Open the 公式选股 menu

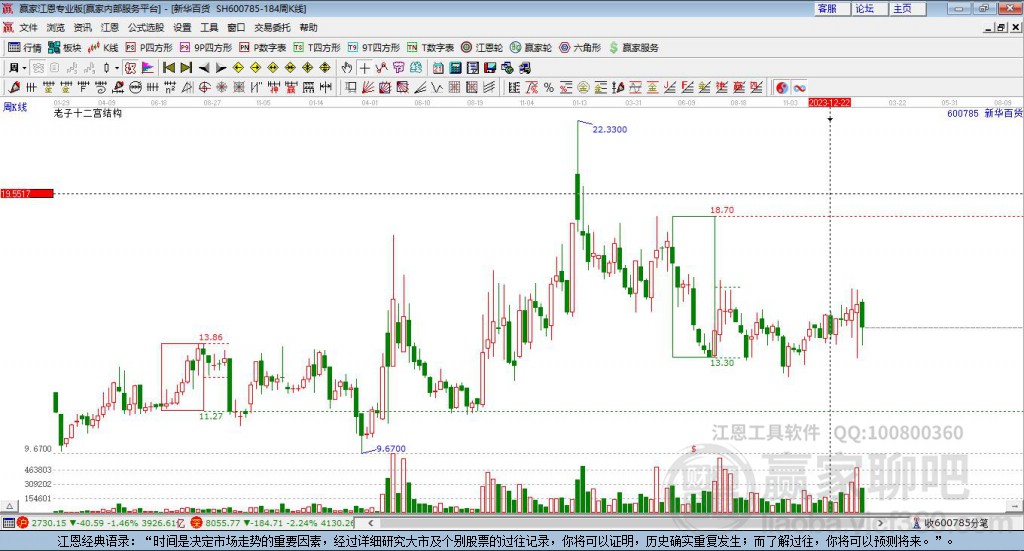tap(146, 27)
